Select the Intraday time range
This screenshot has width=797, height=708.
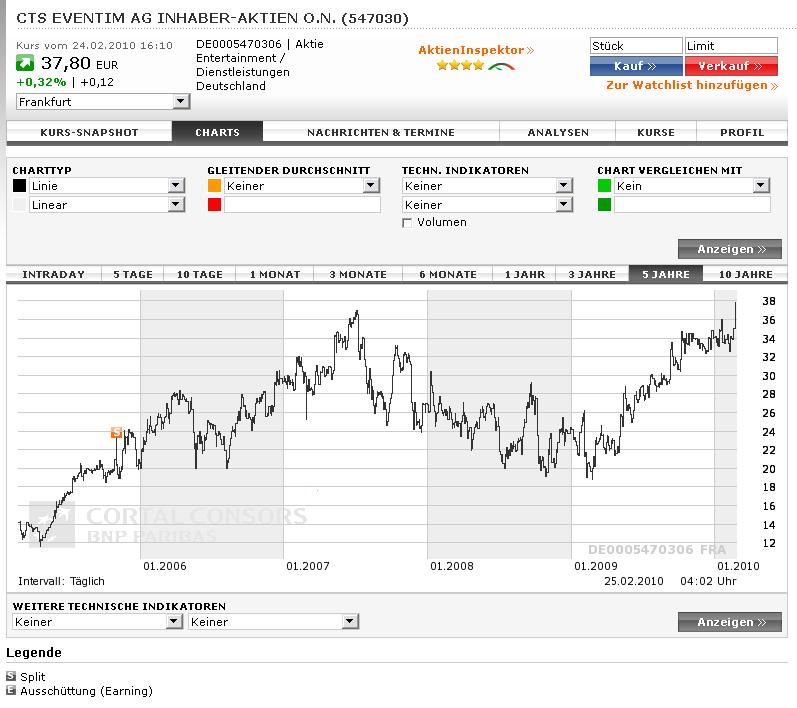click(53, 274)
